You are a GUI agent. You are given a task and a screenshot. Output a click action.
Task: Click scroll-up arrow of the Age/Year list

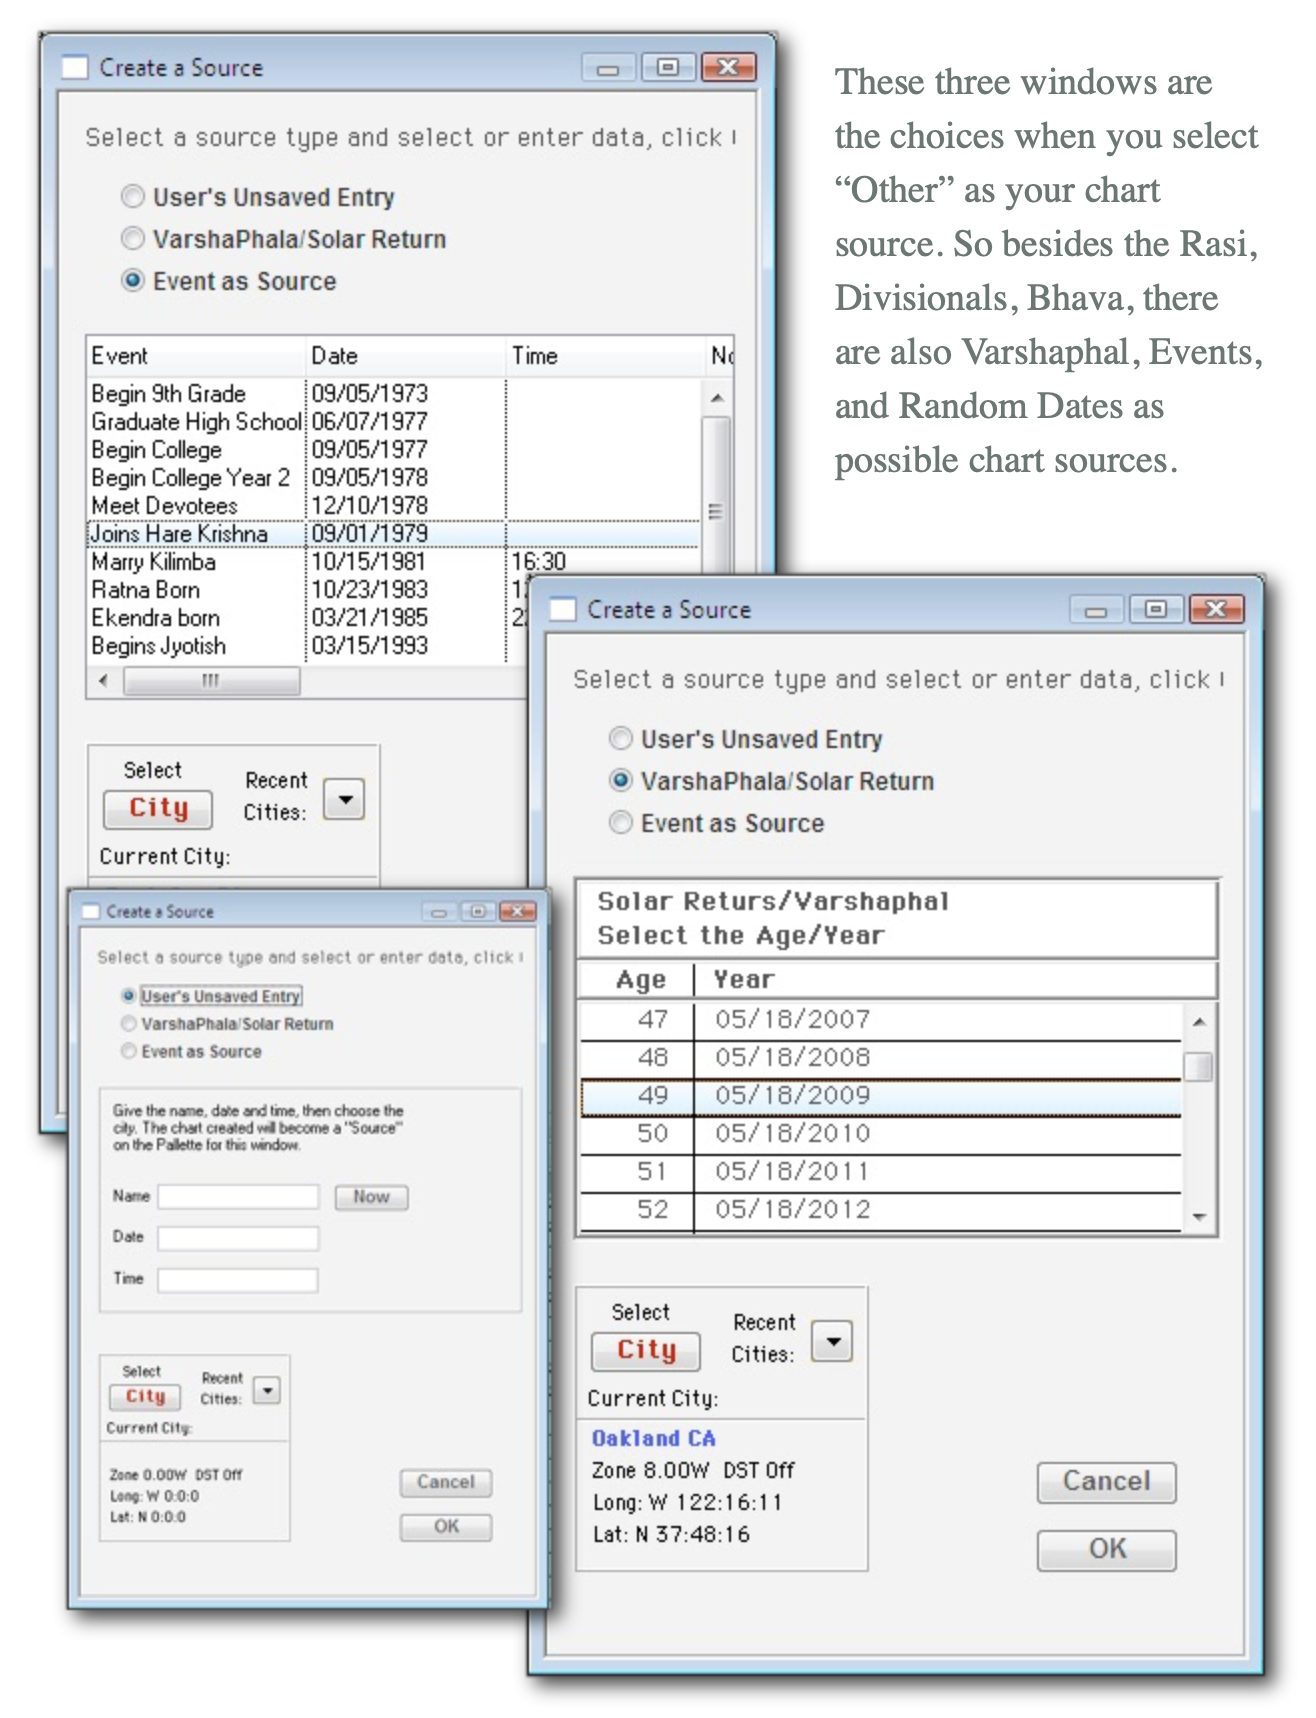pos(1198,1021)
